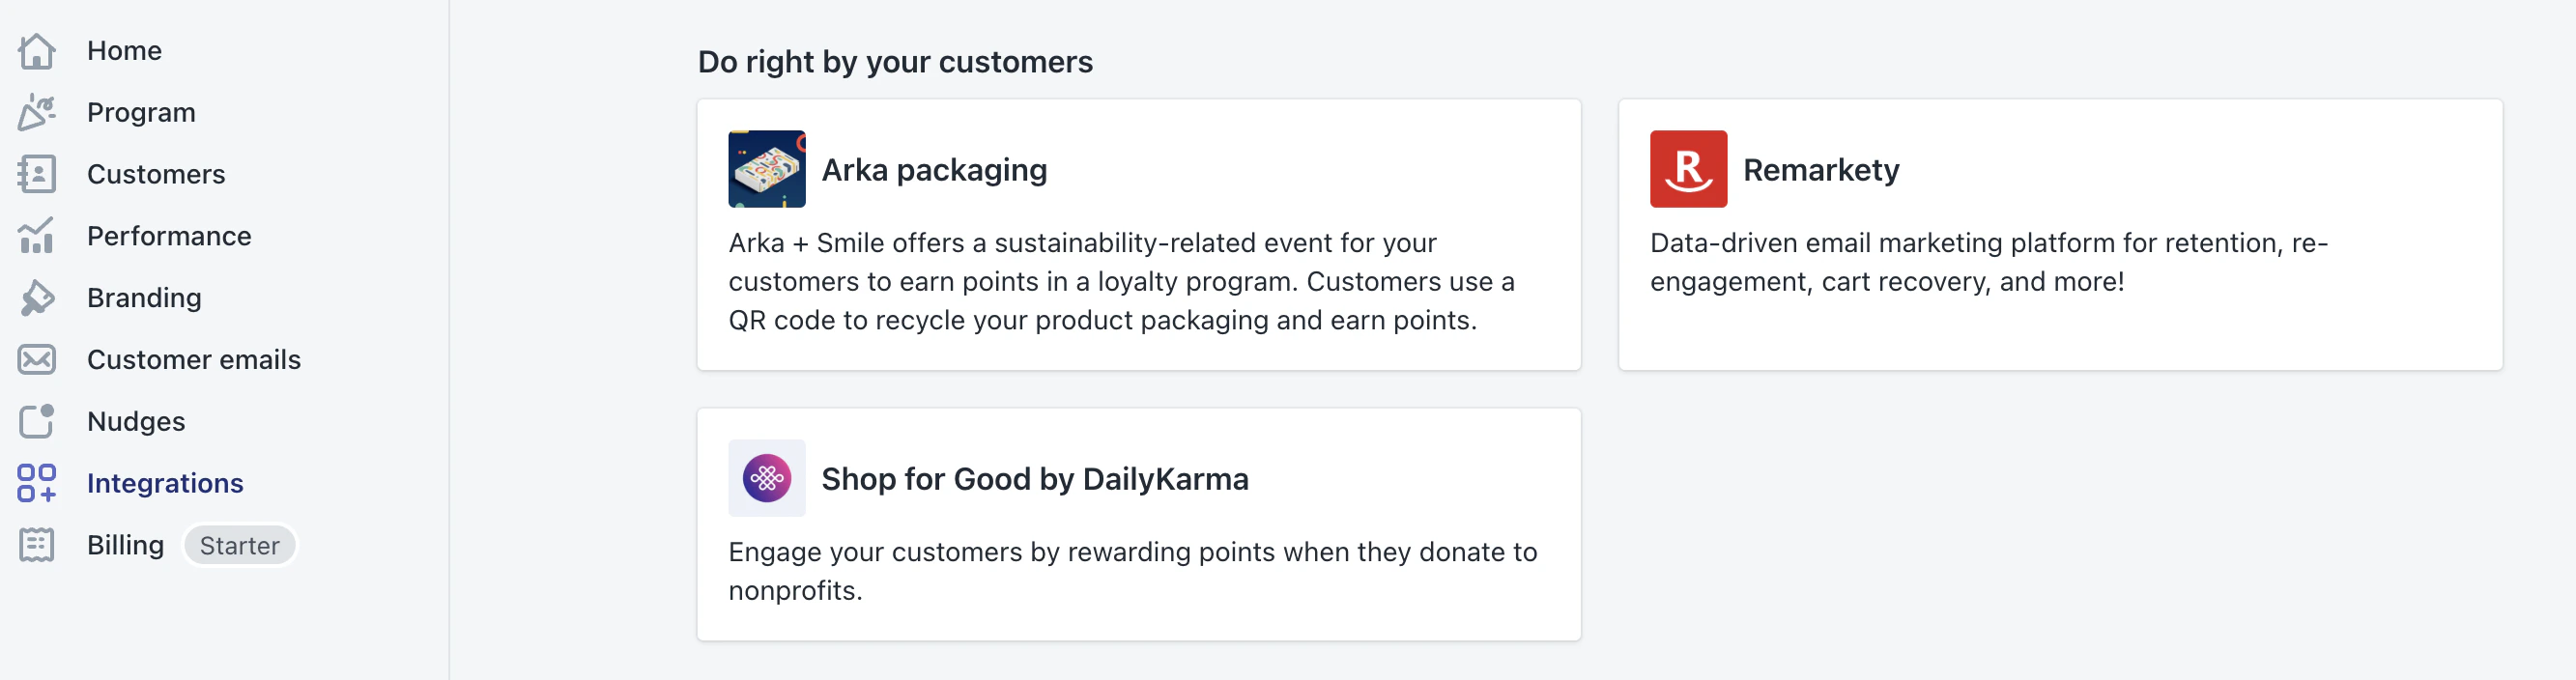The width and height of the screenshot is (2576, 680).
Task: Open the Remarkety integration title
Action: [x=1820, y=170]
